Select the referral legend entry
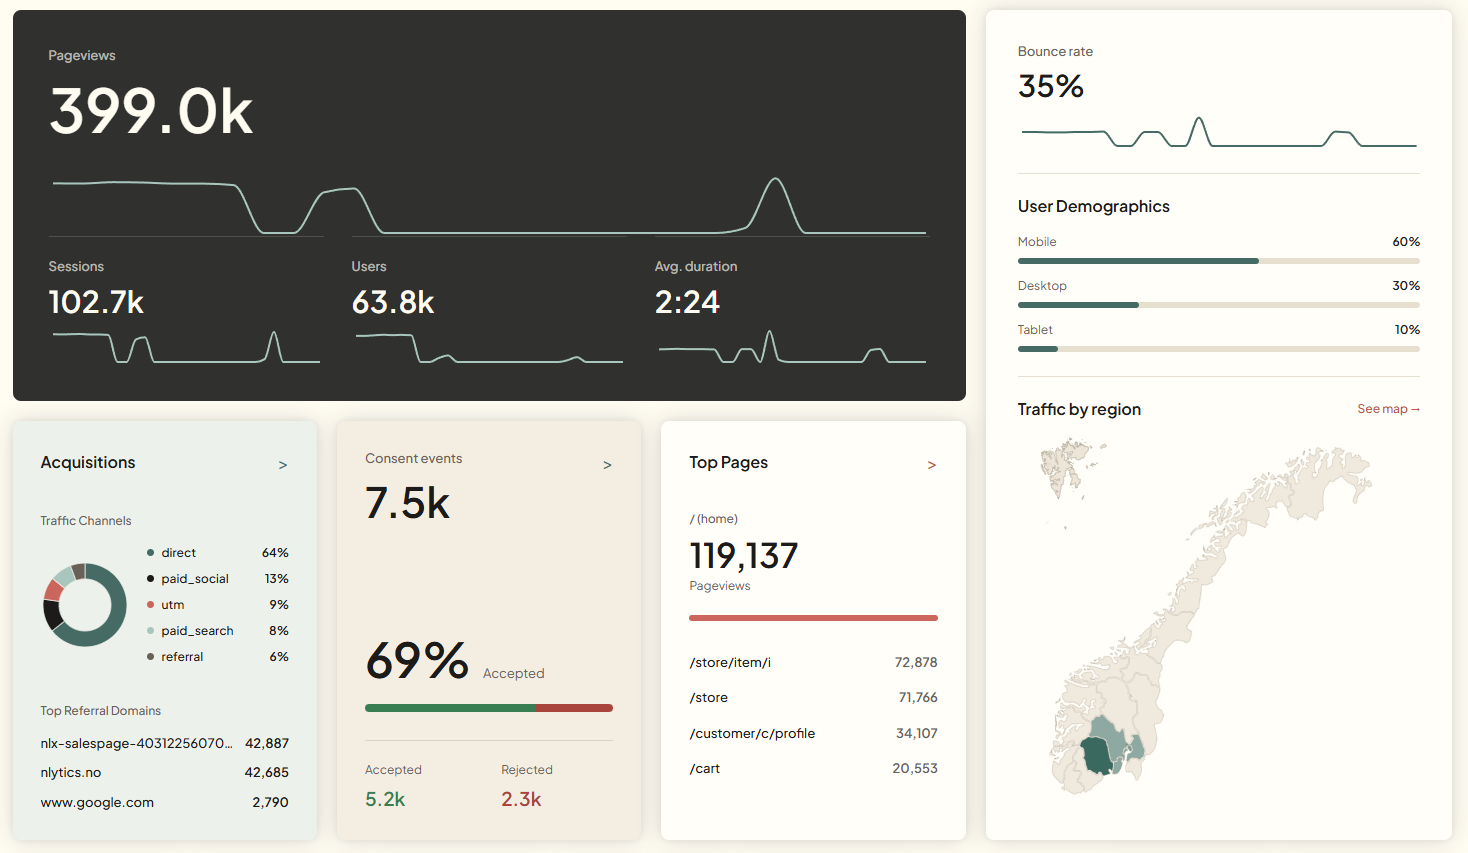The height and width of the screenshot is (853, 1468). [x=217, y=657]
